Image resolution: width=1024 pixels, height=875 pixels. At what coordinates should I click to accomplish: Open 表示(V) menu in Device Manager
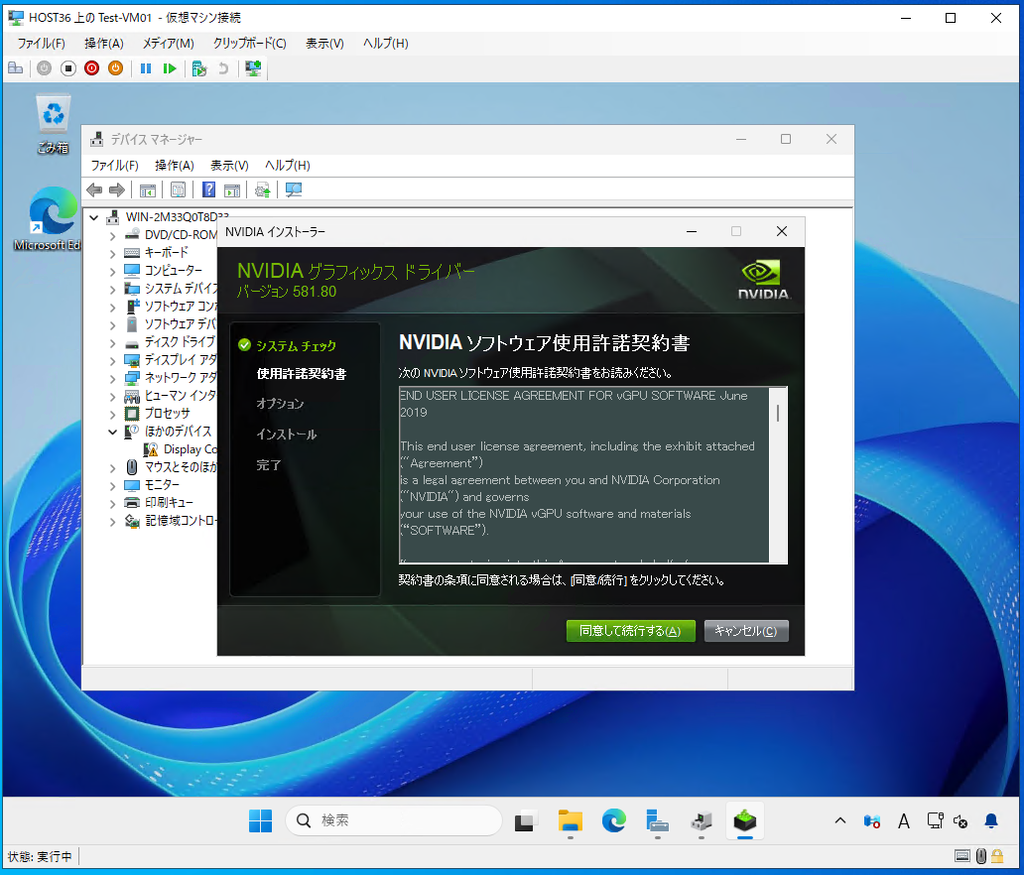229,165
